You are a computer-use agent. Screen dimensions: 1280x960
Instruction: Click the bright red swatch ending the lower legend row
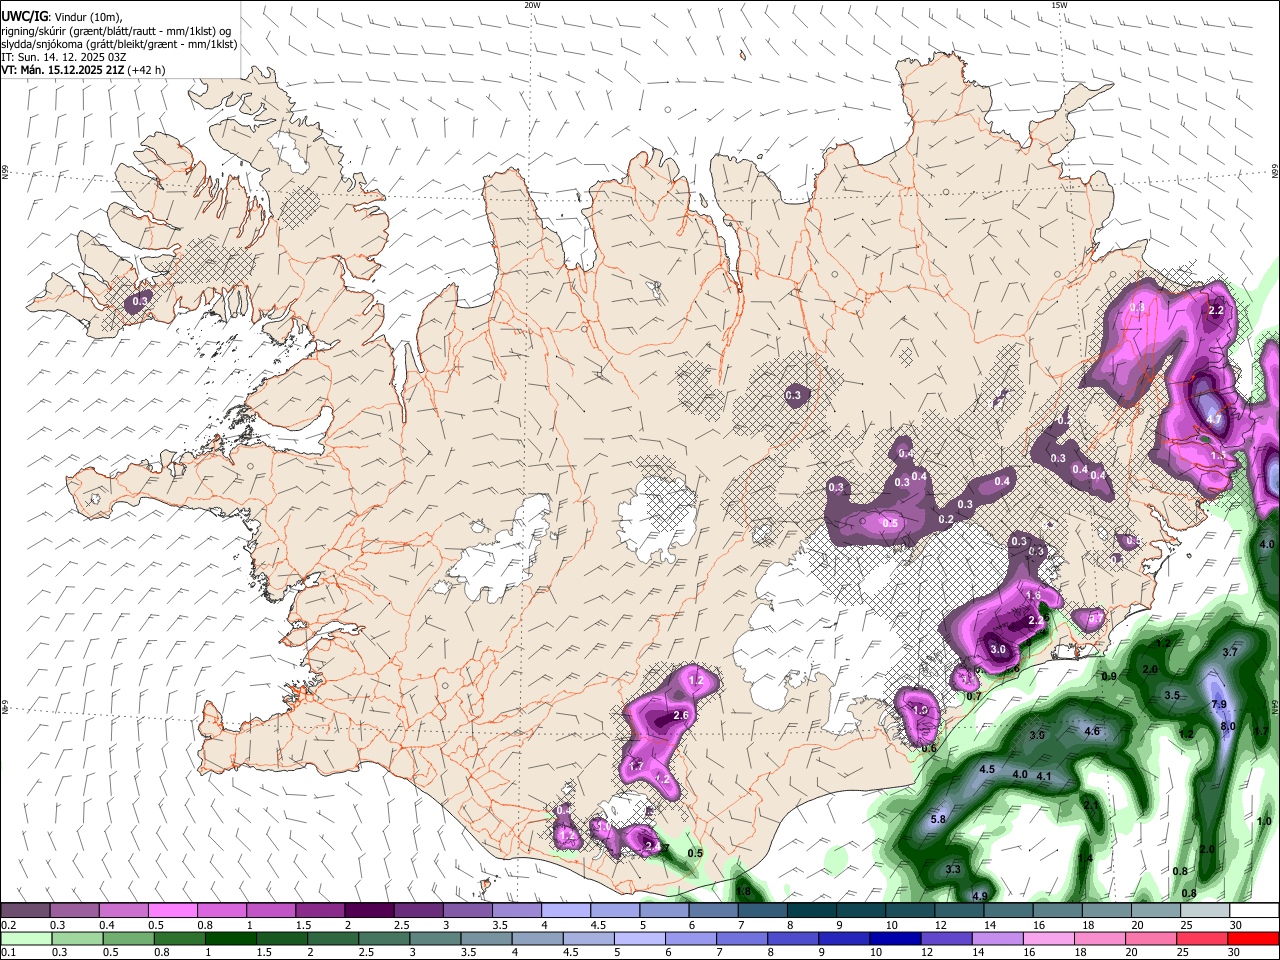(x=1254, y=939)
